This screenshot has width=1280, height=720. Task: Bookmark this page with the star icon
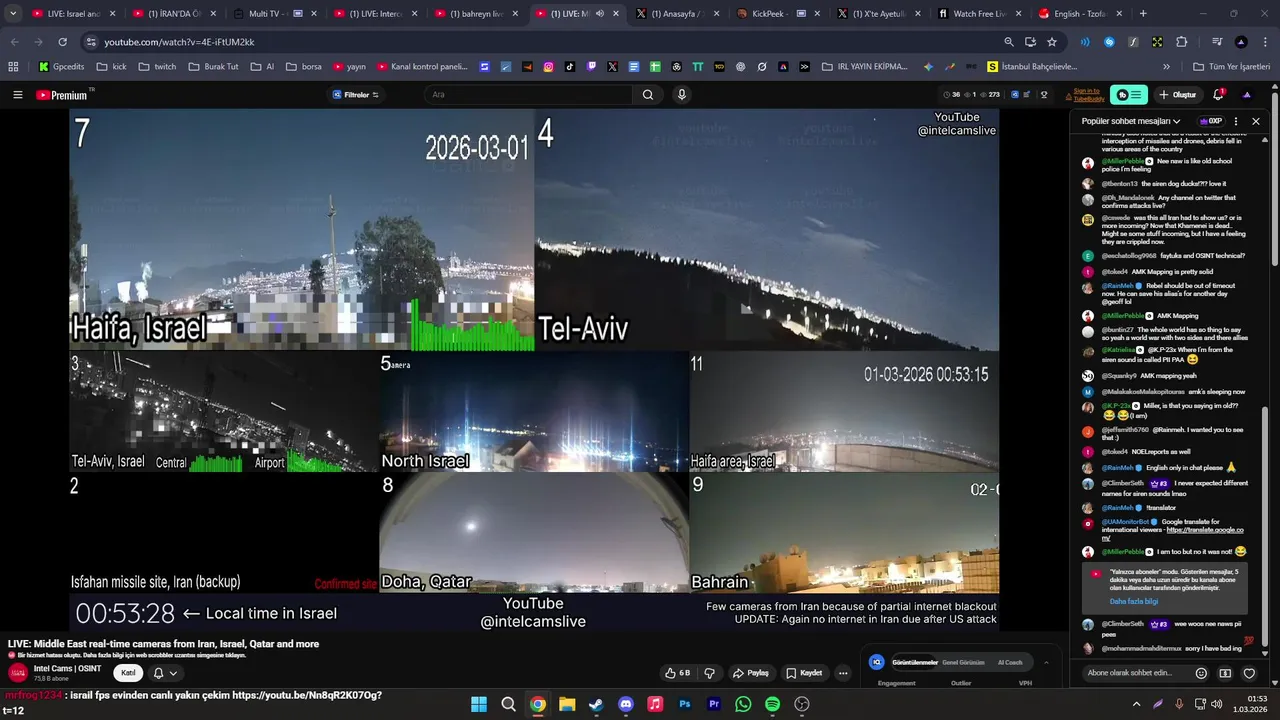point(1052,42)
